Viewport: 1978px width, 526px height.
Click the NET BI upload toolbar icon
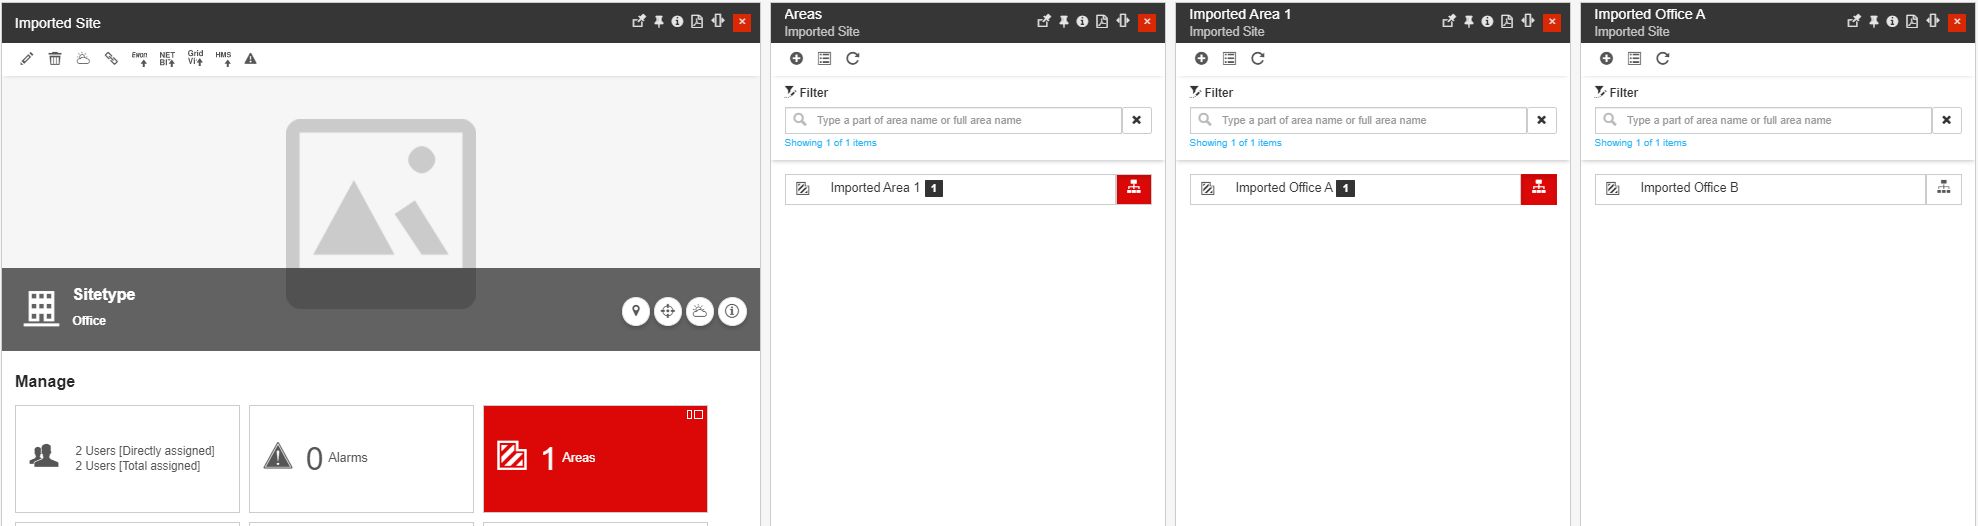pyautogui.click(x=167, y=59)
